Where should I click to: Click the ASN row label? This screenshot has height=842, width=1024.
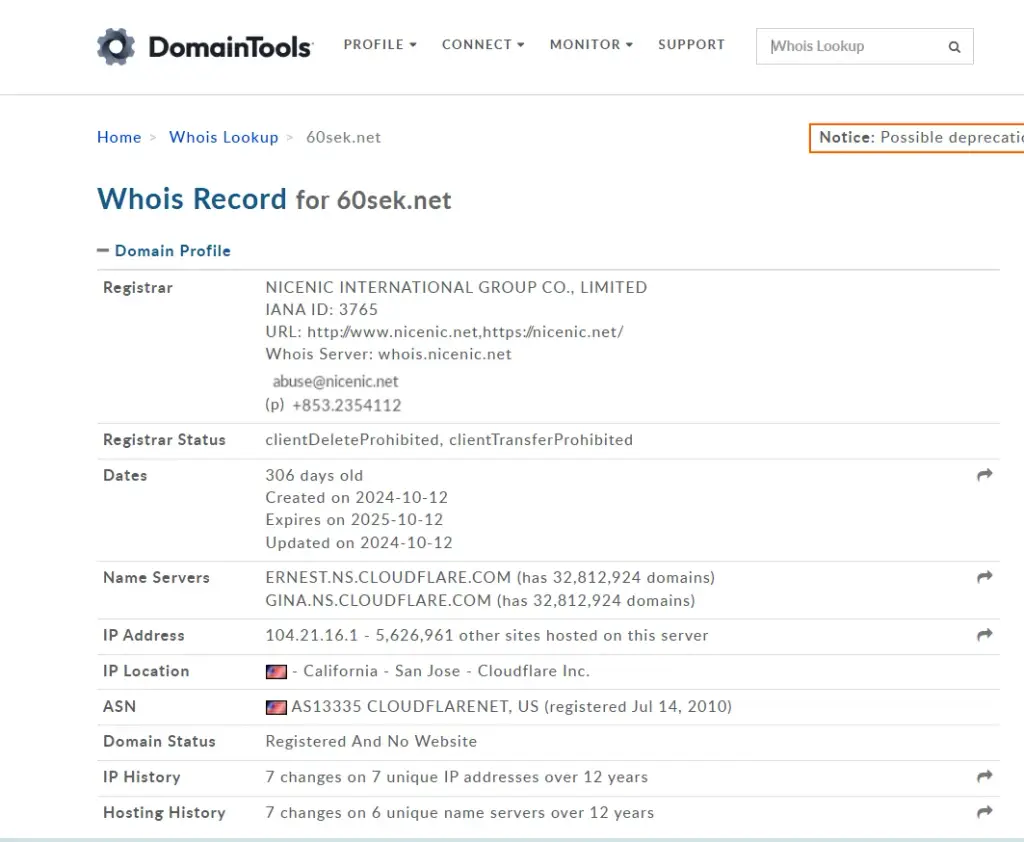(120, 707)
